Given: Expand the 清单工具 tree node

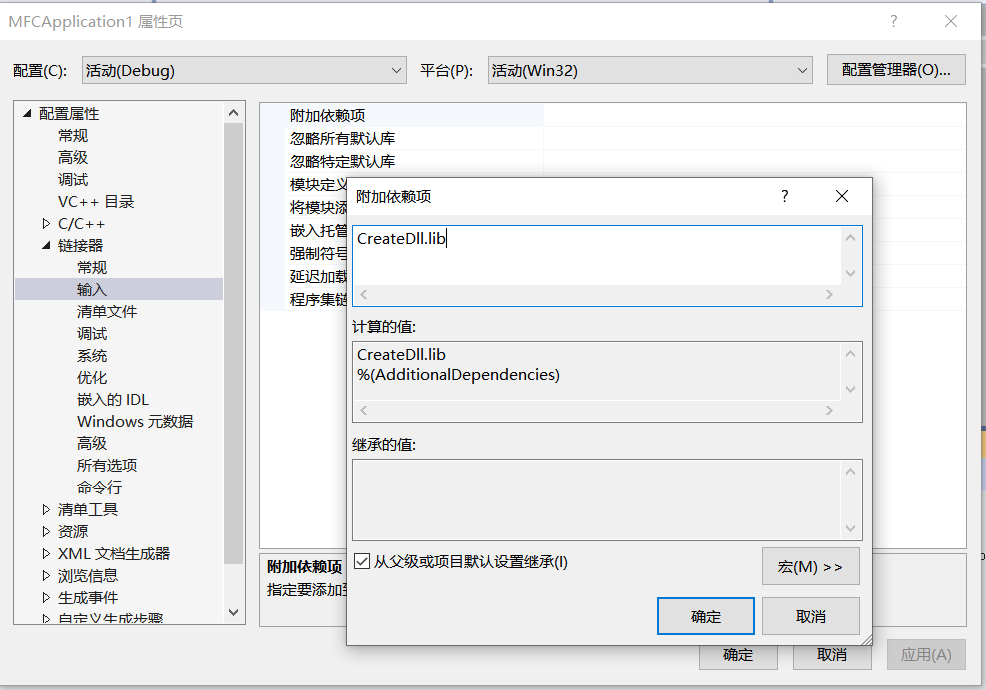Looking at the screenshot, I should [x=46, y=509].
